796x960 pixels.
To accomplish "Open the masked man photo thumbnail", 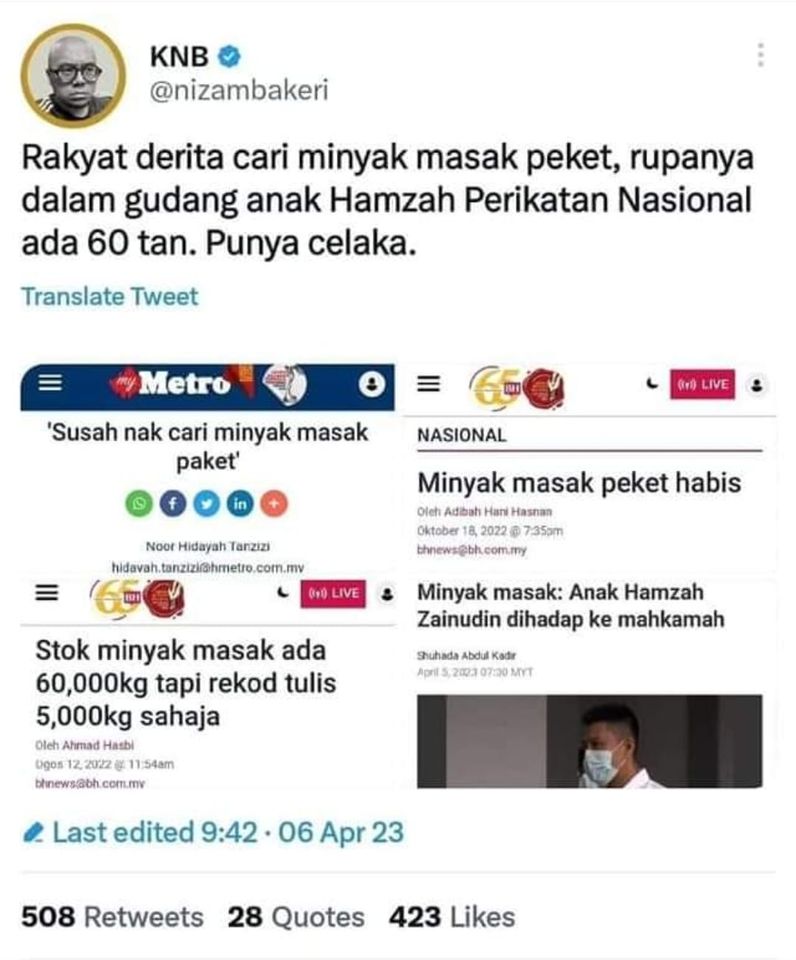I will point(590,741).
